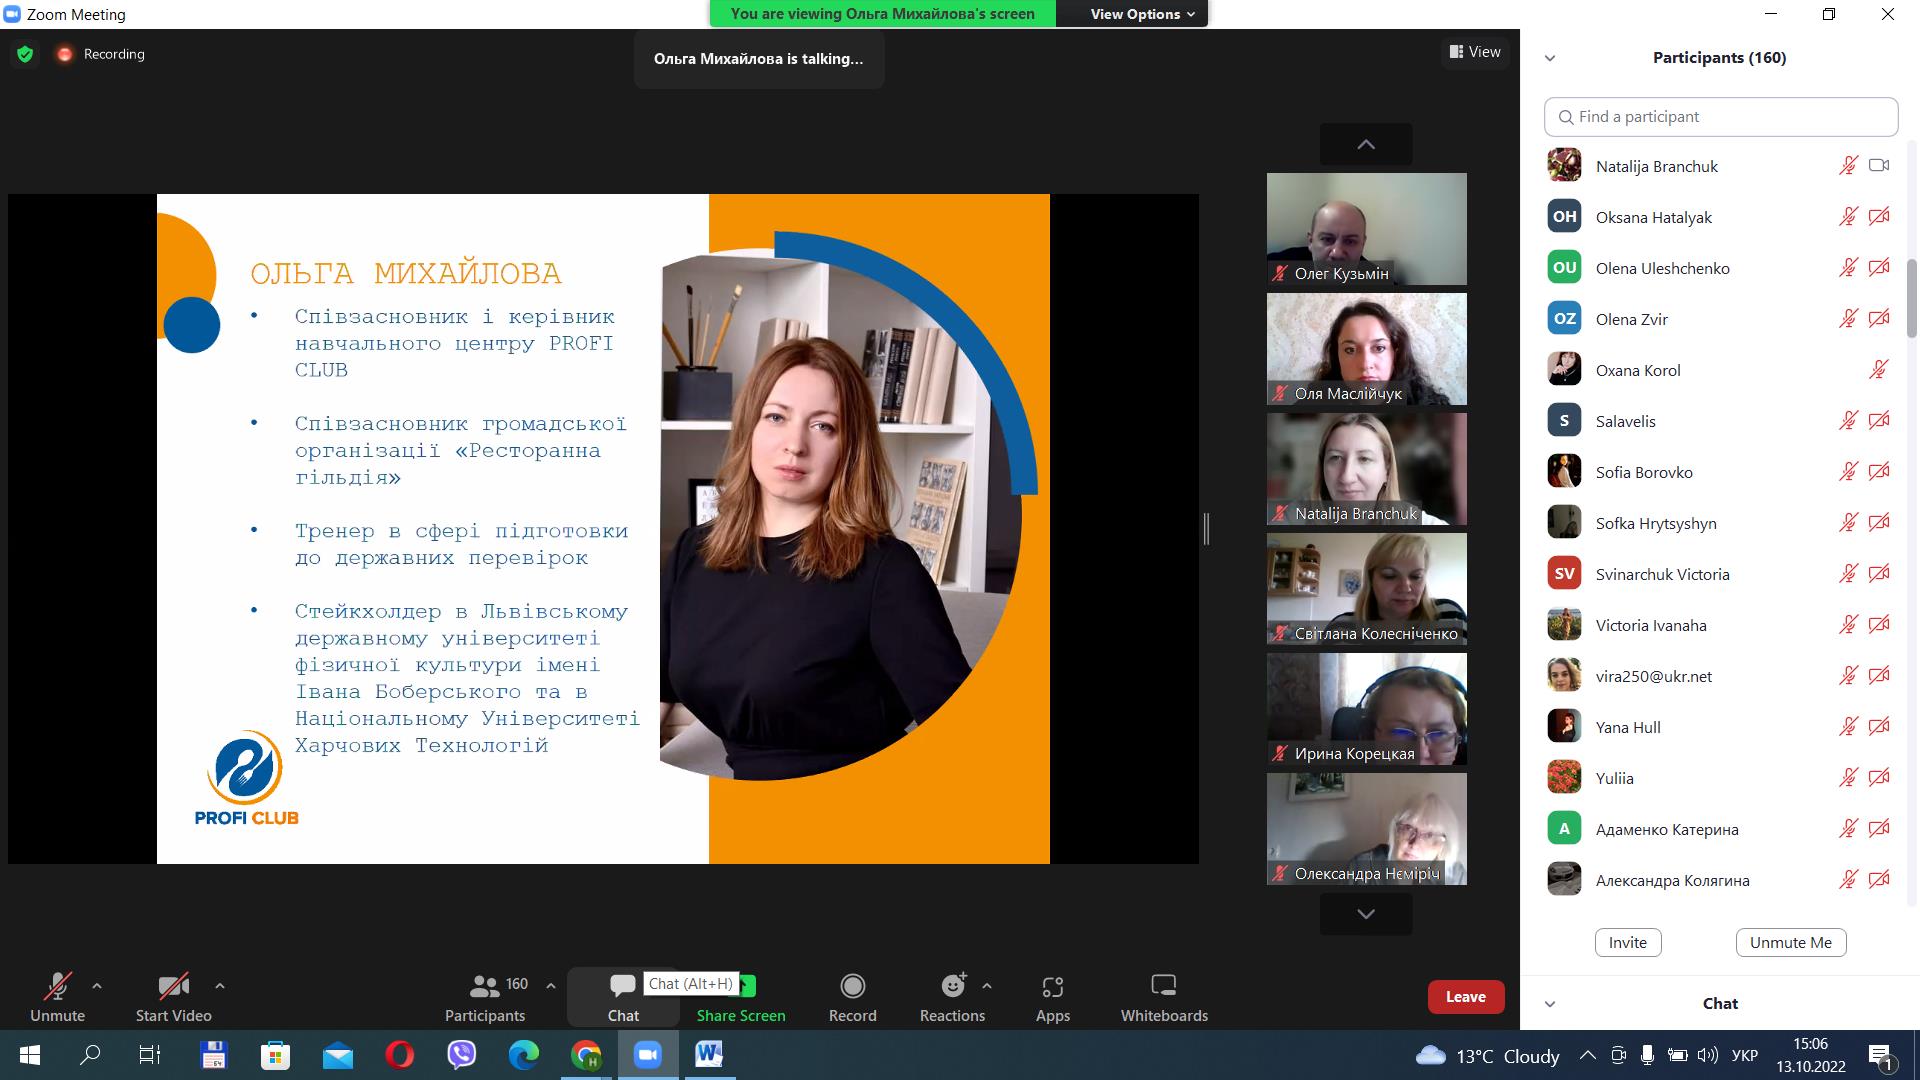Open Viber from the Windows taskbar

click(462, 1054)
